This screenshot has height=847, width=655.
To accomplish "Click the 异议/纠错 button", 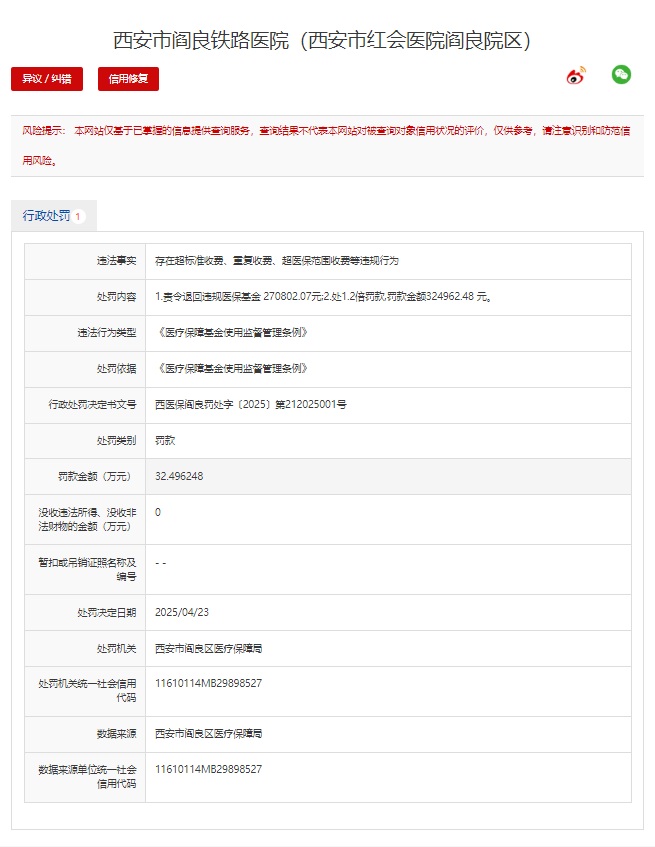I will [47, 79].
